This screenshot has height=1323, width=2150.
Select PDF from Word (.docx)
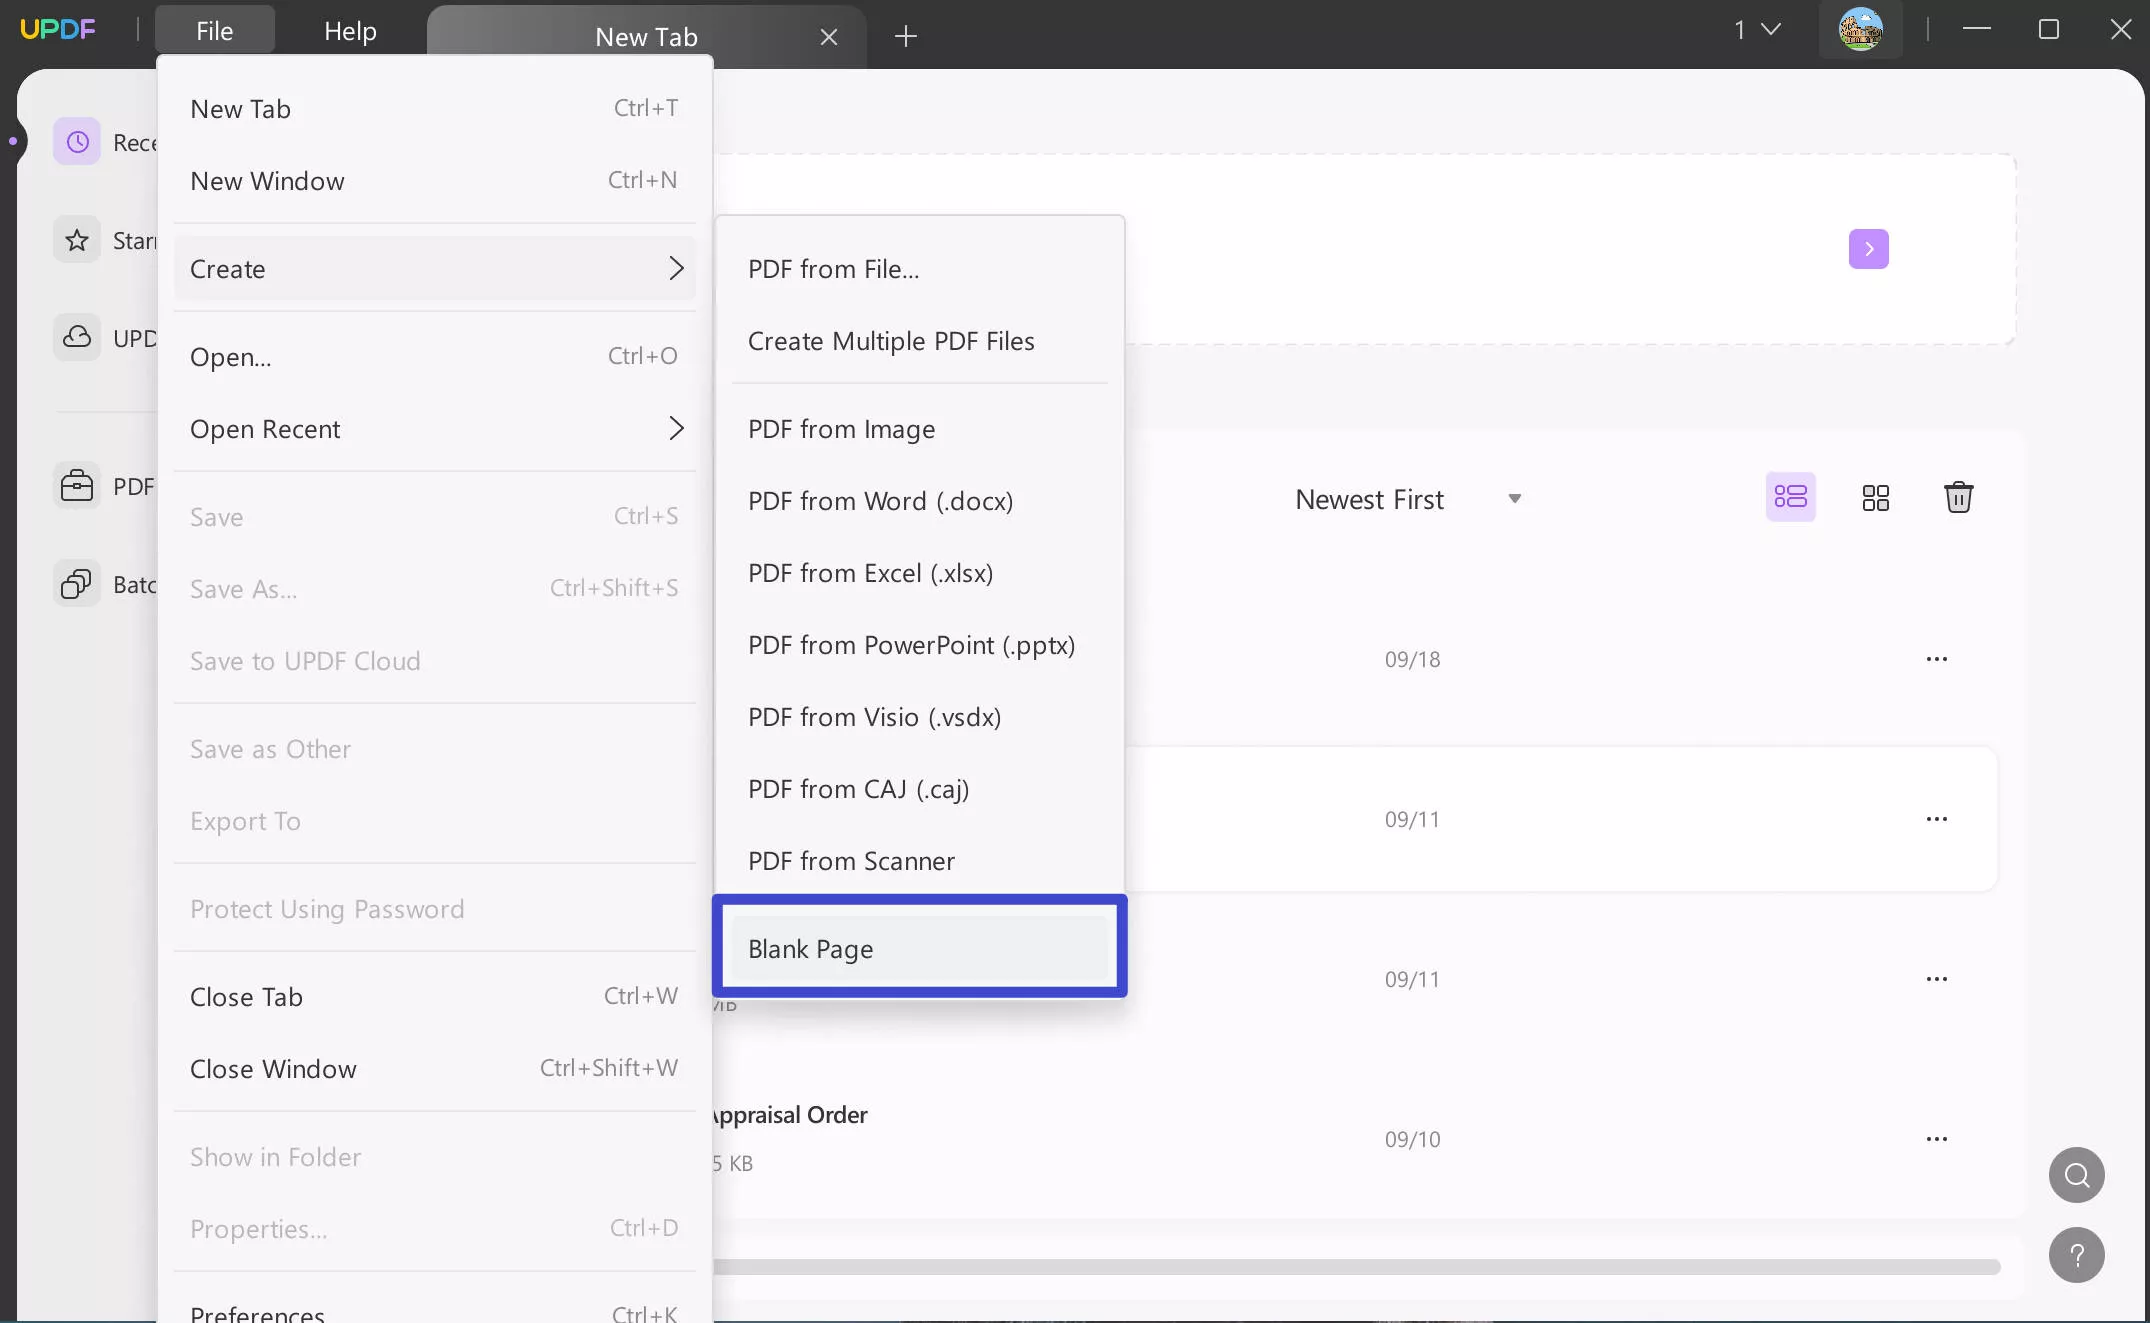pos(919,501)
